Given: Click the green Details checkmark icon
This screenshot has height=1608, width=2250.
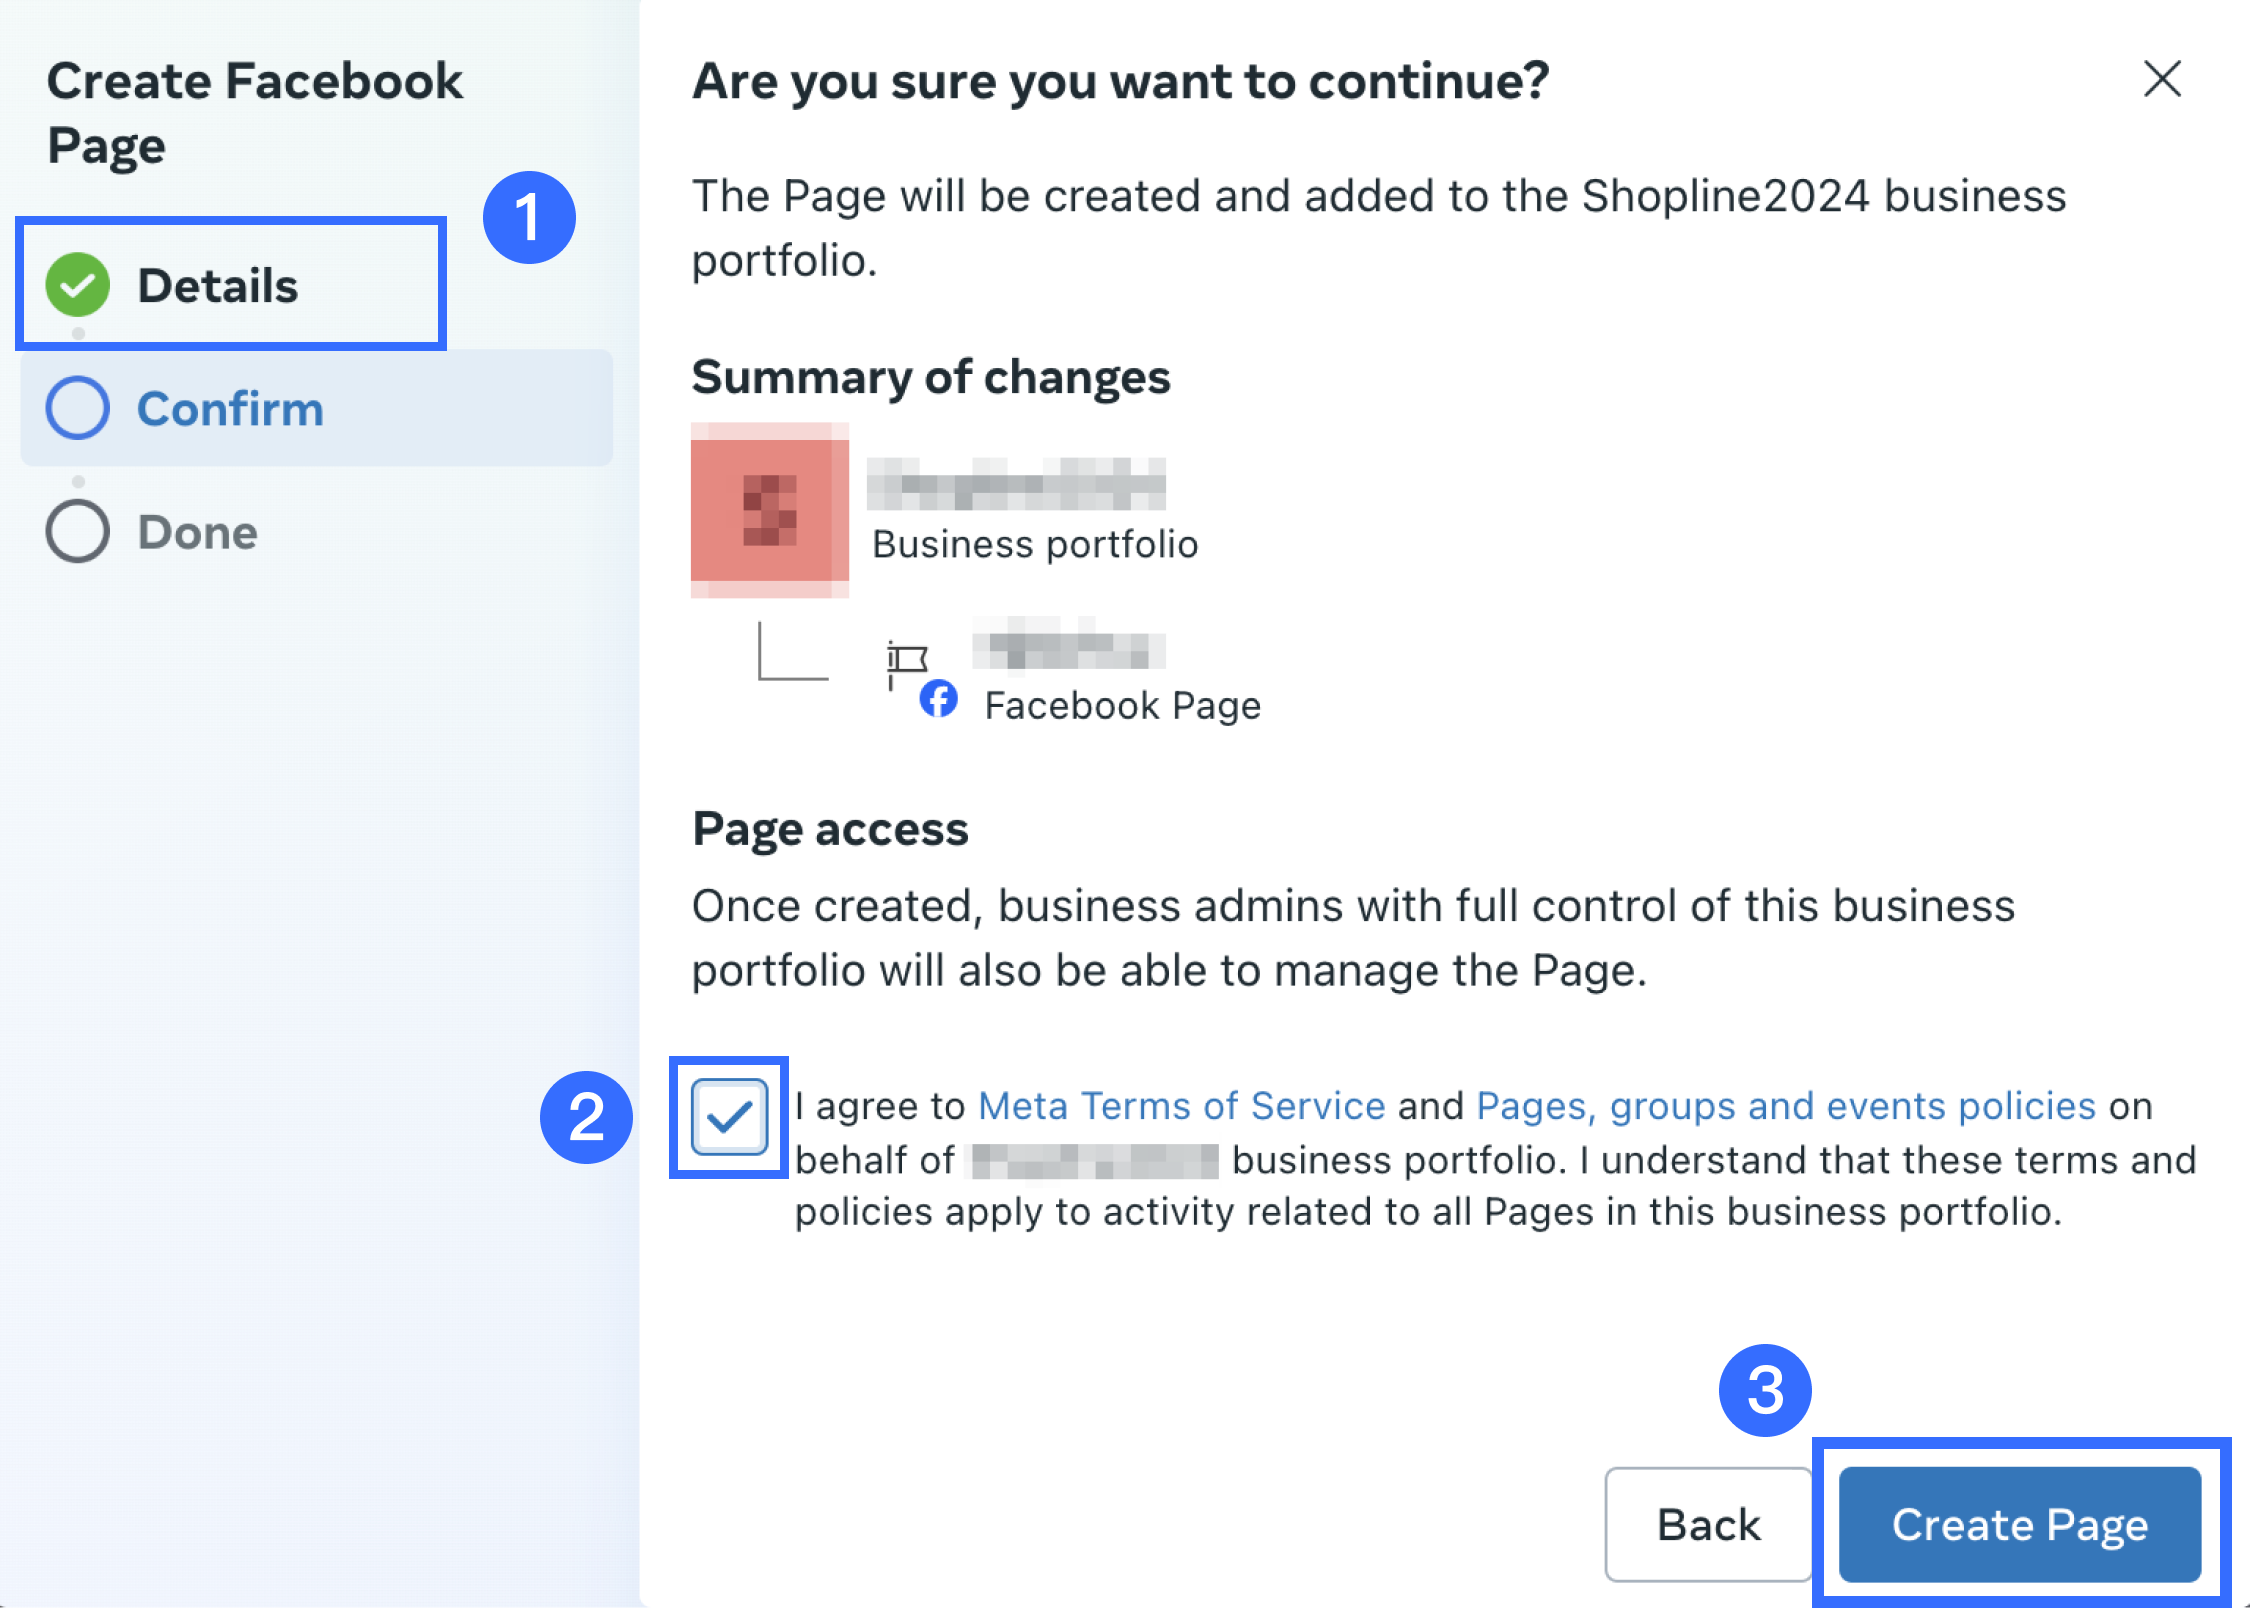Looking at the screenshot, I should 78,285.
